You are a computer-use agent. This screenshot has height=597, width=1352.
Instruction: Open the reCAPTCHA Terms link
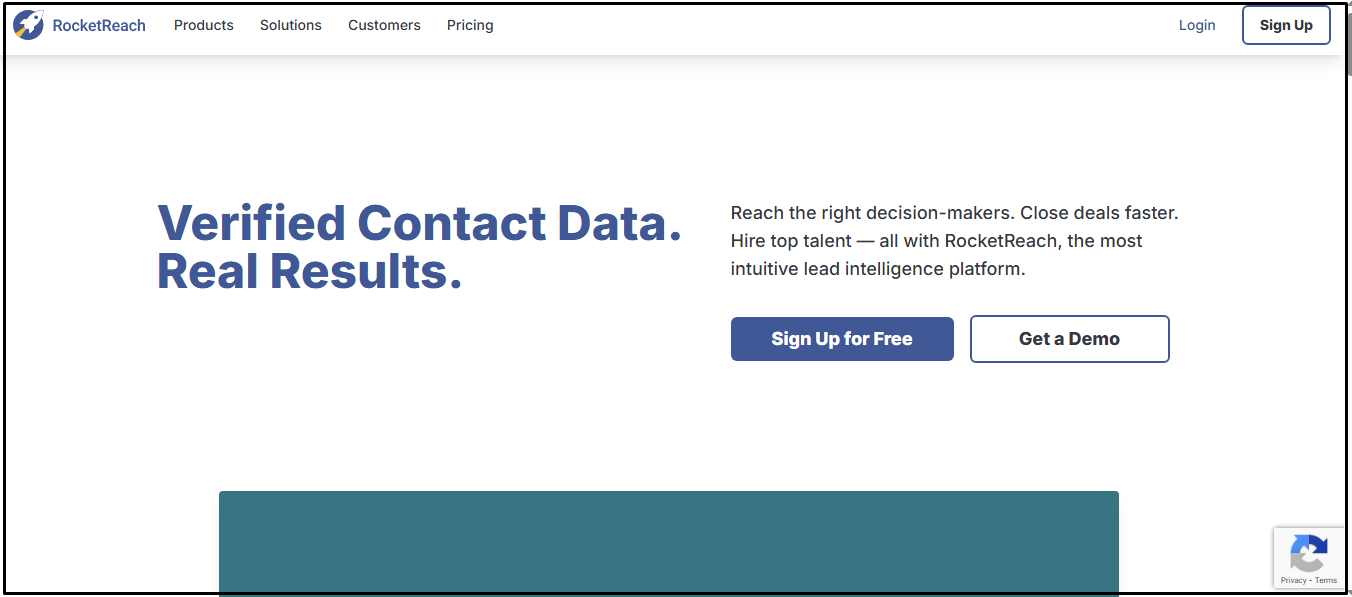tap(1326, 580)
